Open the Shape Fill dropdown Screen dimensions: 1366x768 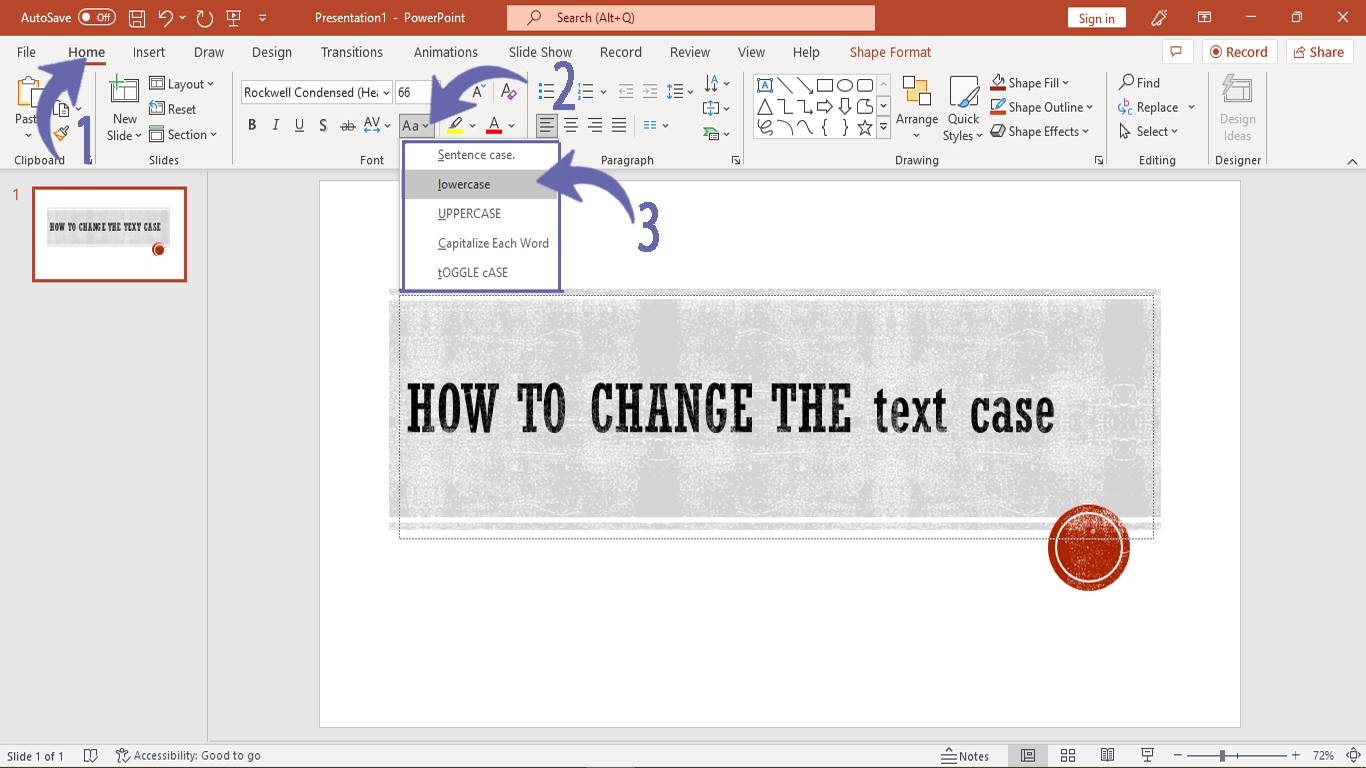(1031, 83)
